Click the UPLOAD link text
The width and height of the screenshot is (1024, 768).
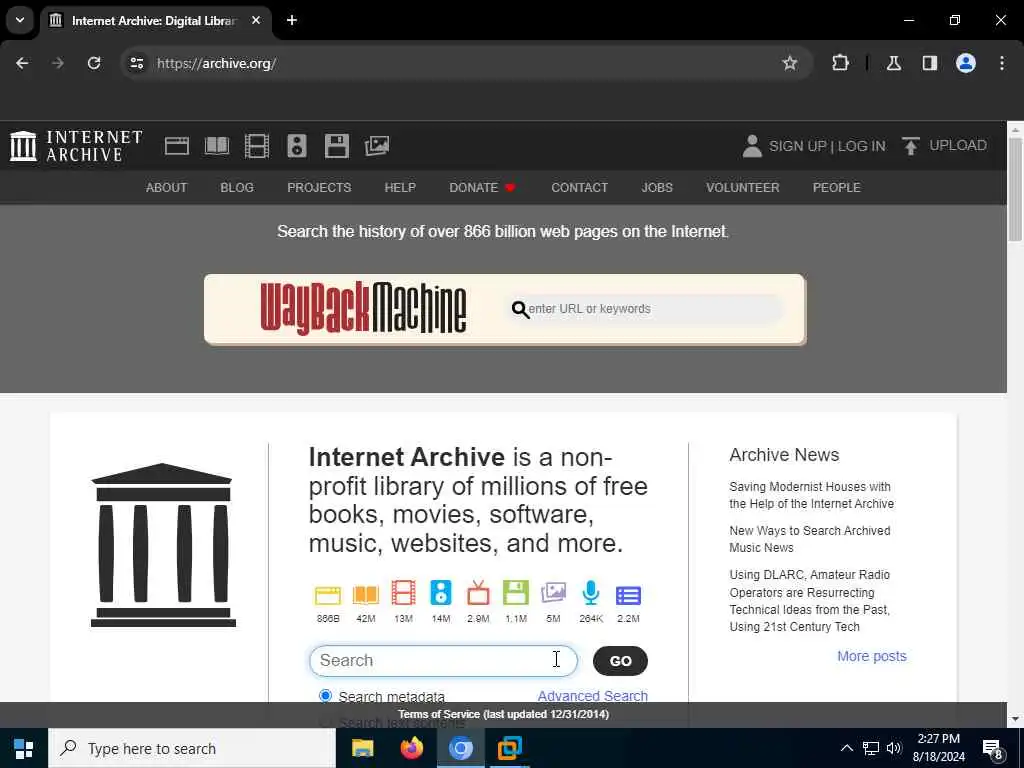pos(958,146)
